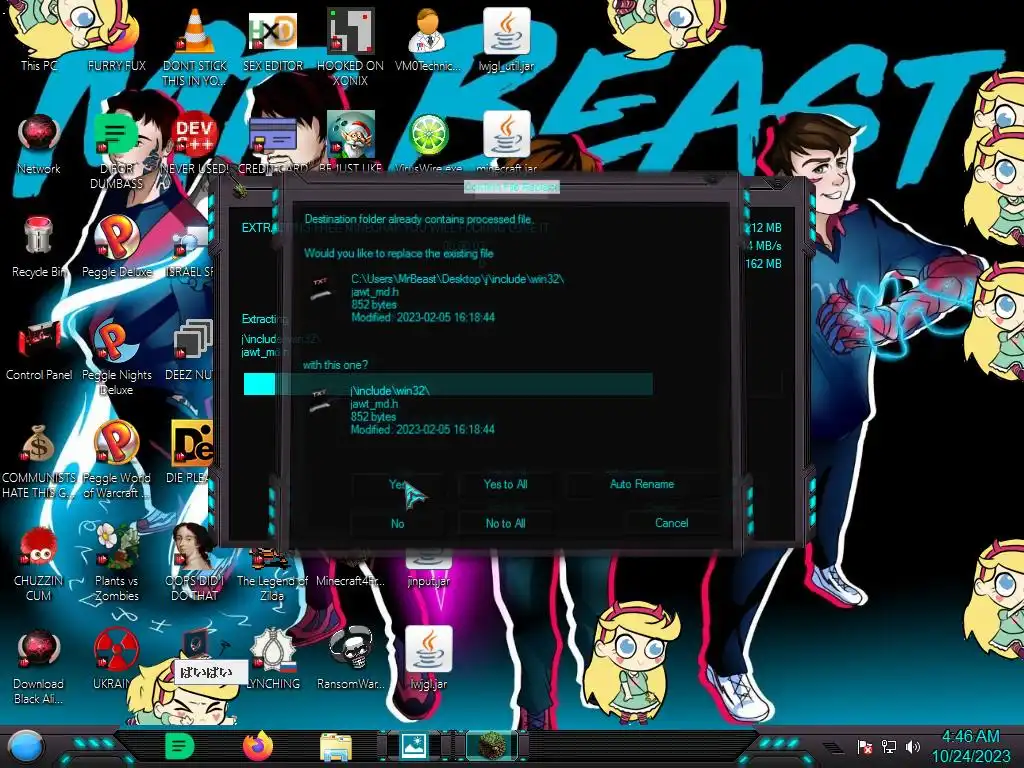This screenshot has width=1024, height=768.
Task: Select the HxD hex editor desktop icon
Action: pyautogui.click(x=272, y=40)
